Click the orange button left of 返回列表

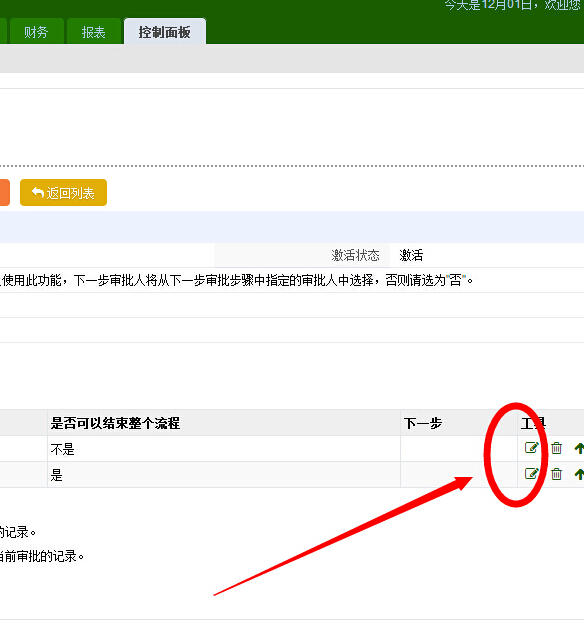[x=4, y=193]
